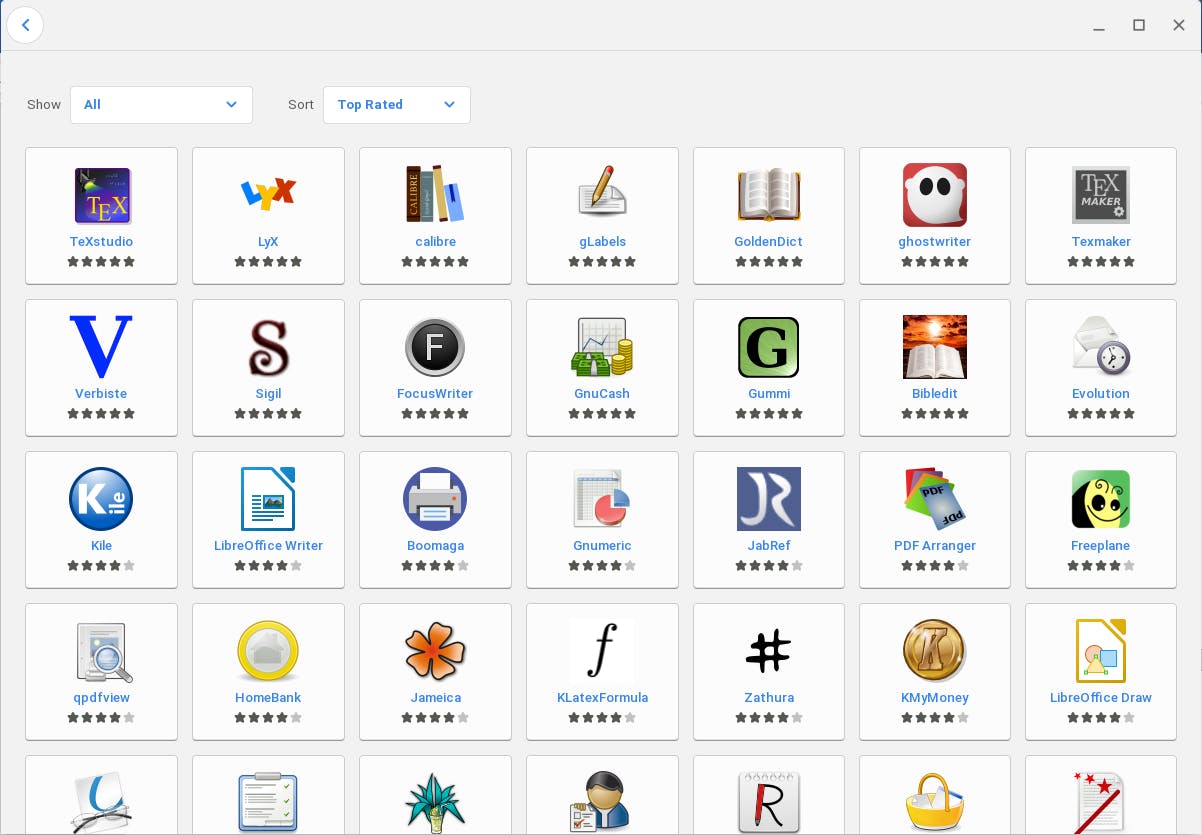Screen dimensions: 1202x835
Task: Click the KLatexFormula f icon
Action: (602, 651)
